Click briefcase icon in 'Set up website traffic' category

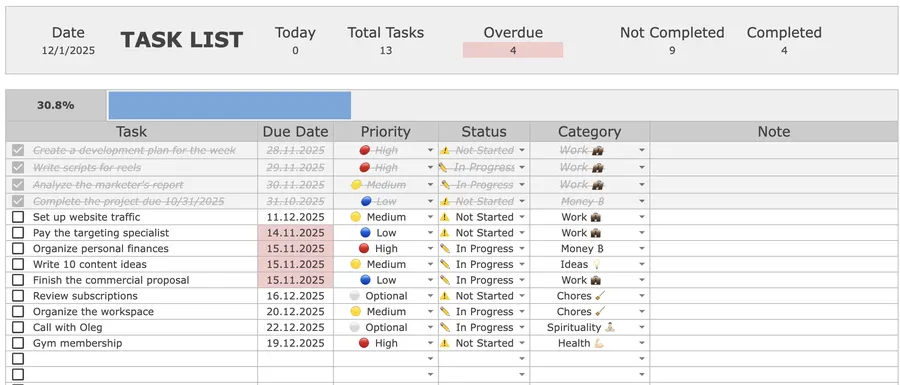[x=596, y=217]
